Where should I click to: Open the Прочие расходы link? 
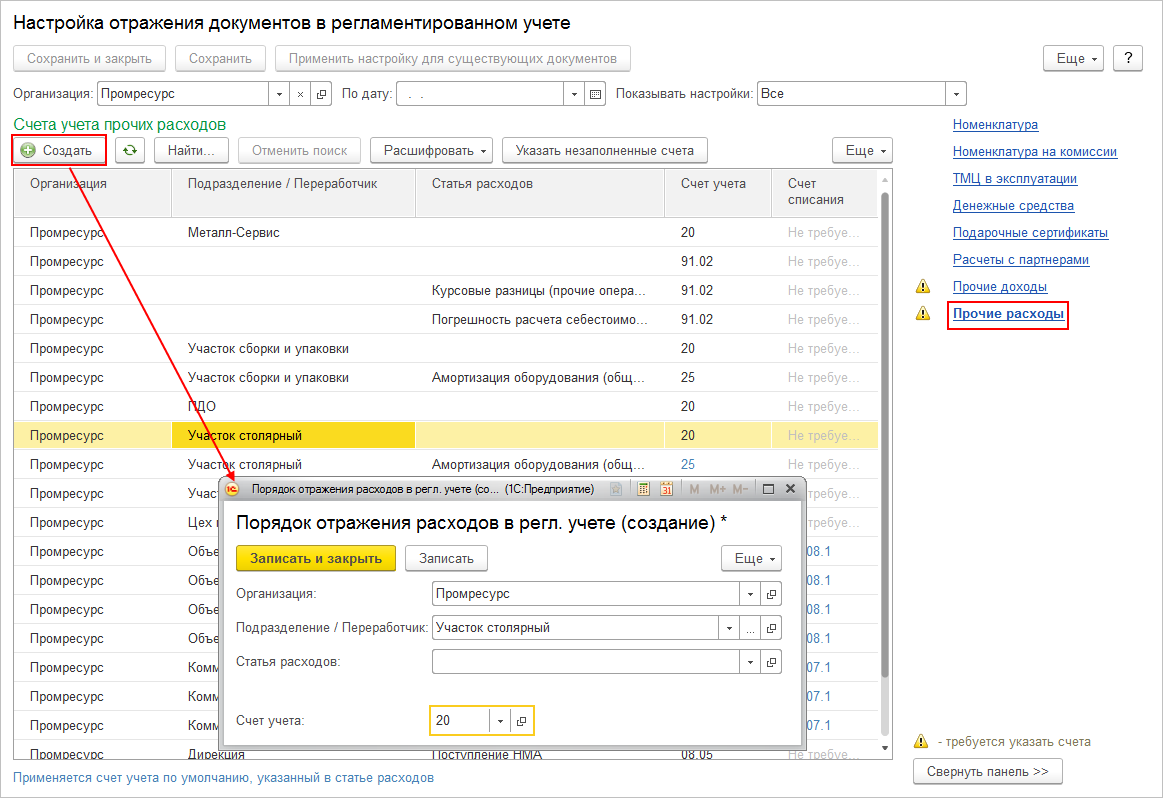(1008, 314)
